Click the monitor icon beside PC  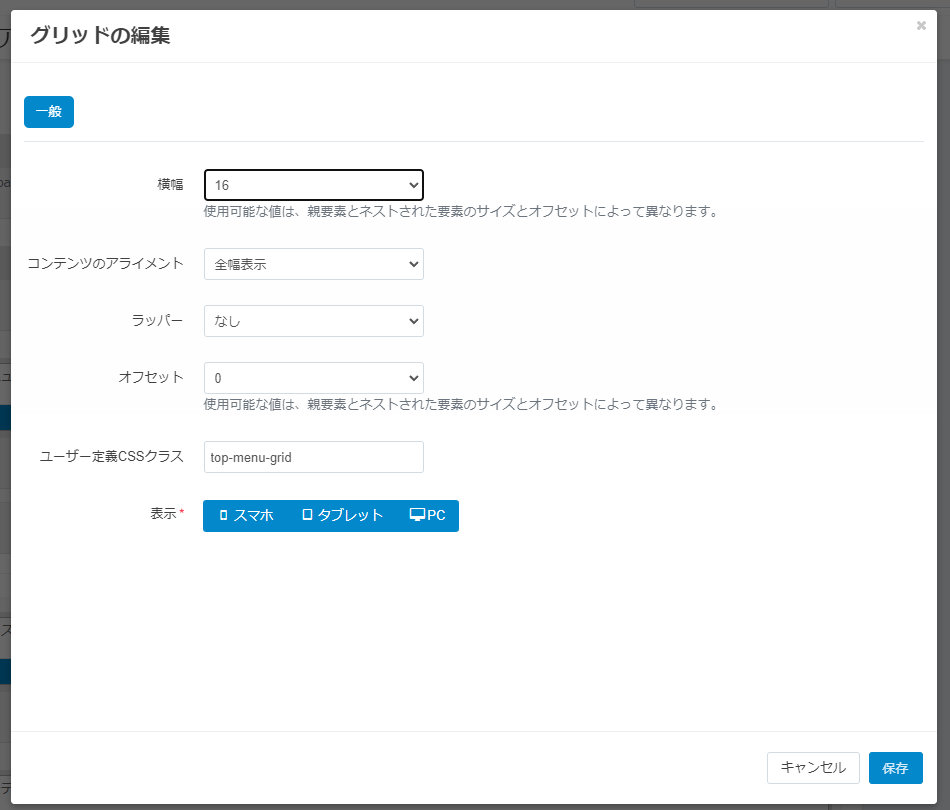click(x=417, y=514)
